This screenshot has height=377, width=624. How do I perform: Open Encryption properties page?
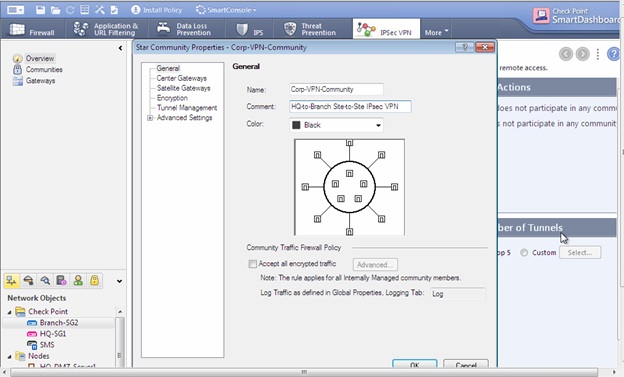pyautogui.click(x=172, y=98)
